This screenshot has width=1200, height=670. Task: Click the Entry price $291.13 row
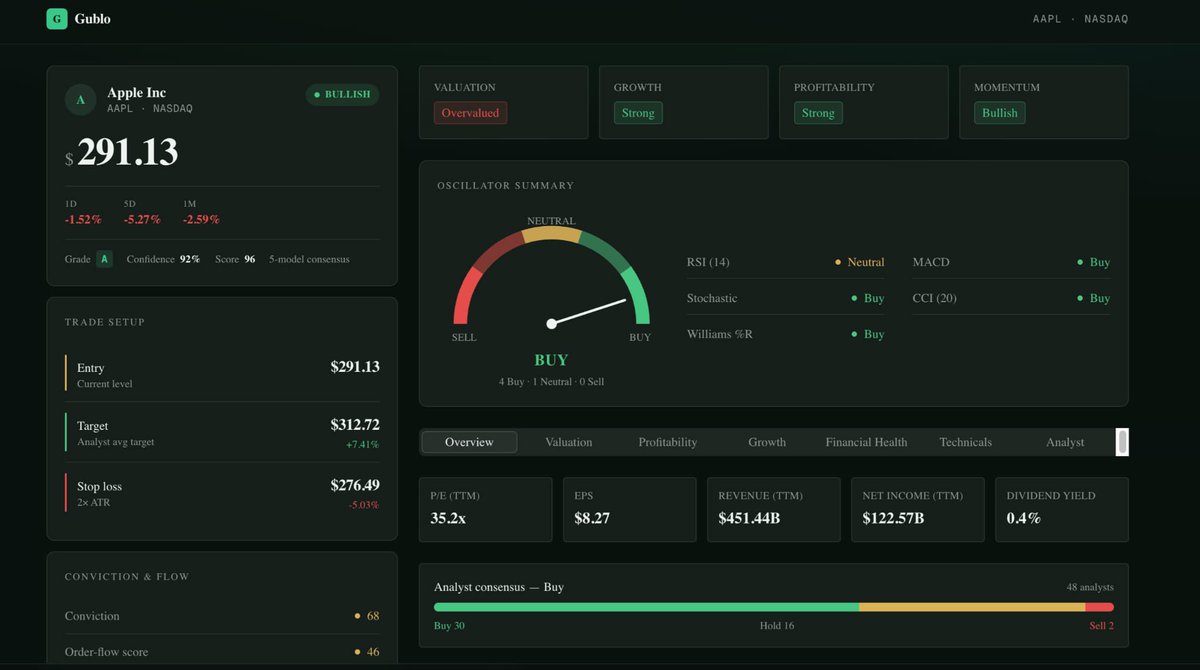(x=222, y=374)
